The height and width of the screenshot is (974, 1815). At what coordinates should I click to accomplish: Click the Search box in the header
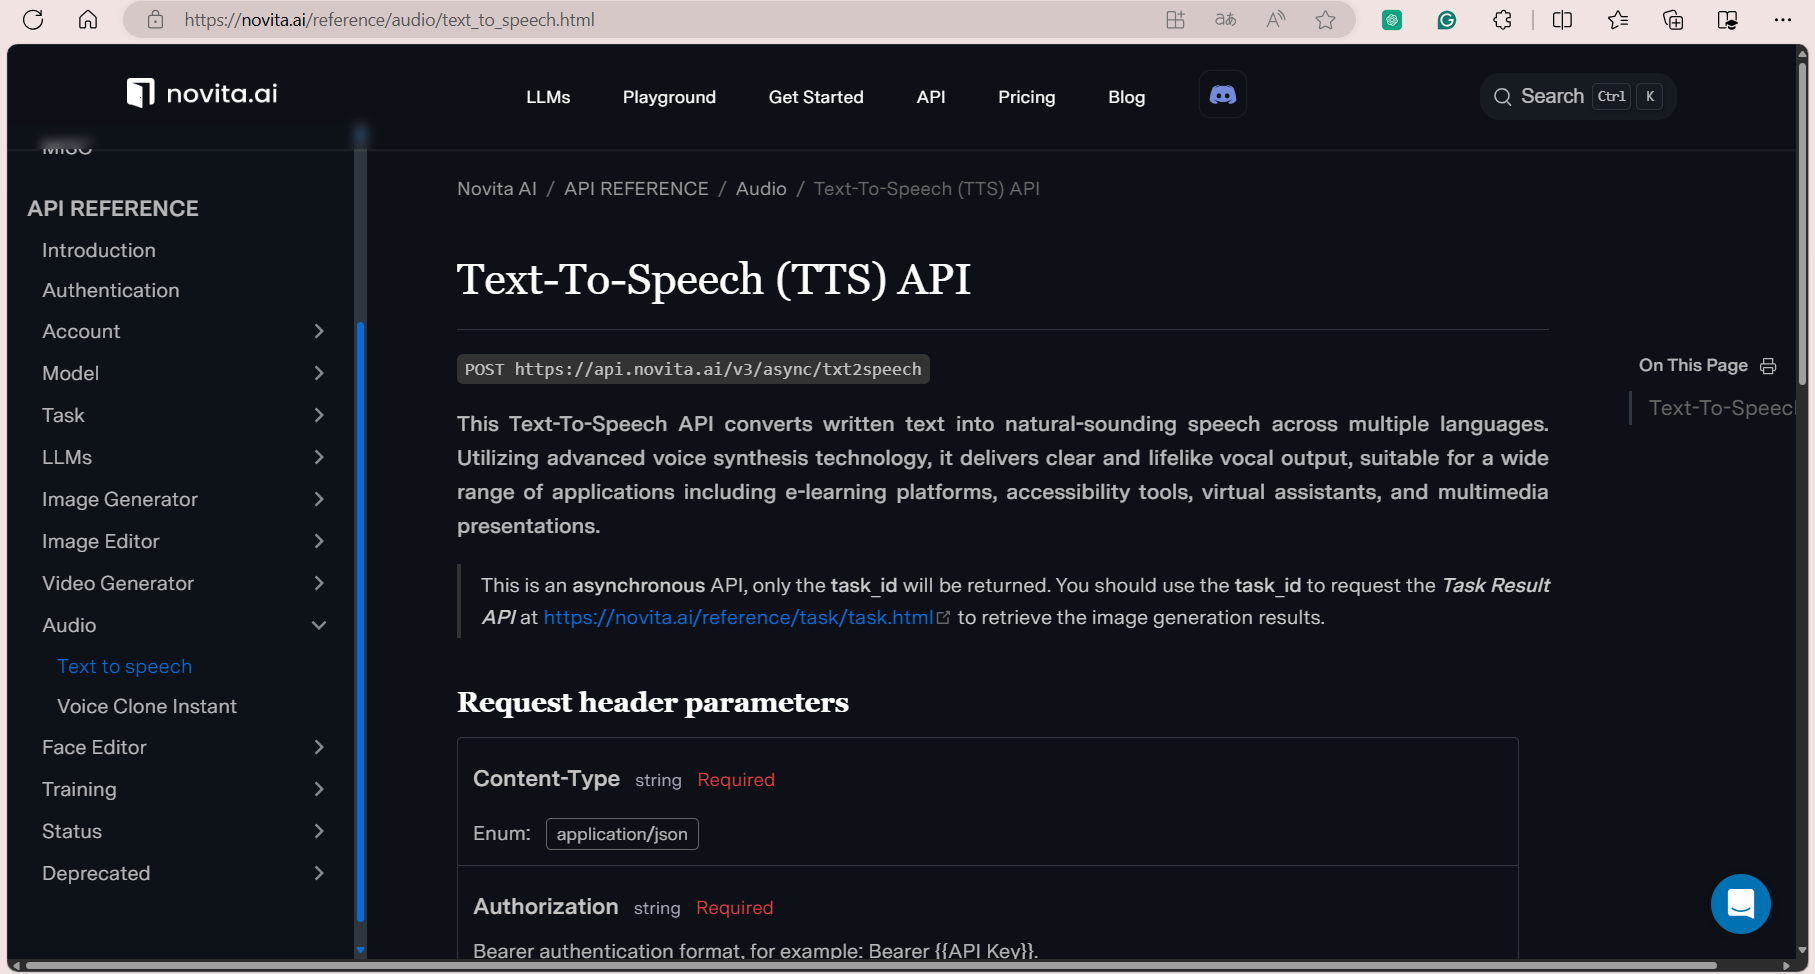point(1577,96)
